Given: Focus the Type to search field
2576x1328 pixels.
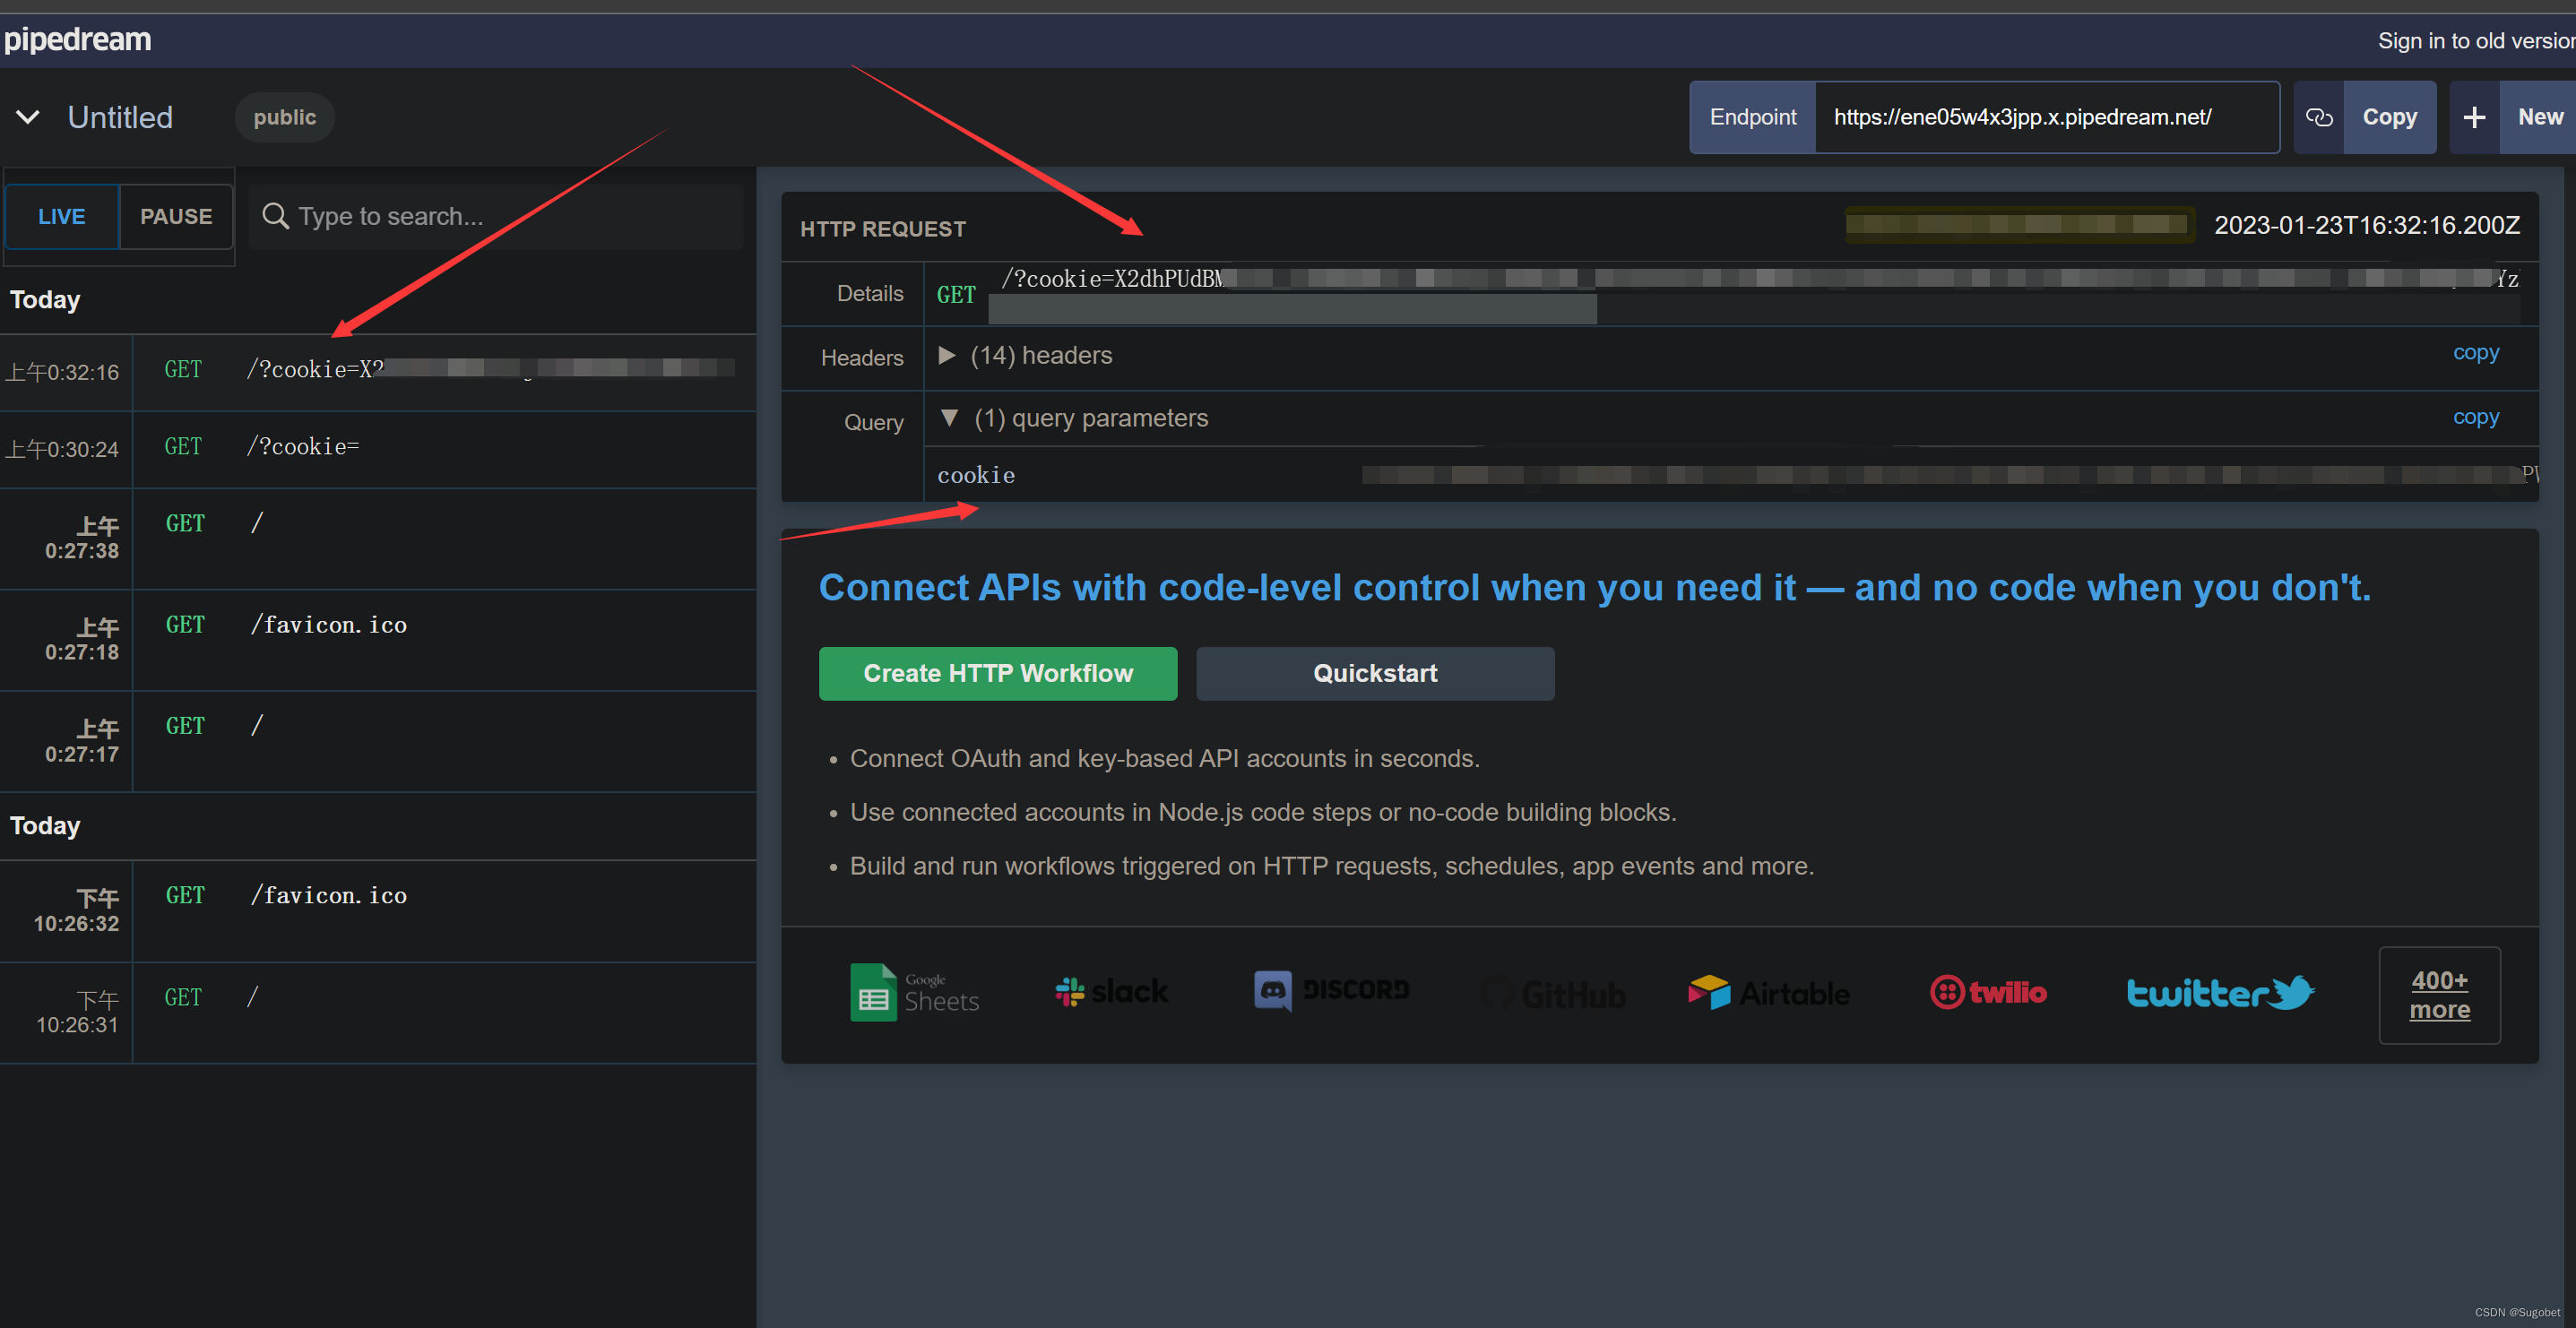Looking at the screenshot, I should click(496, 216).
